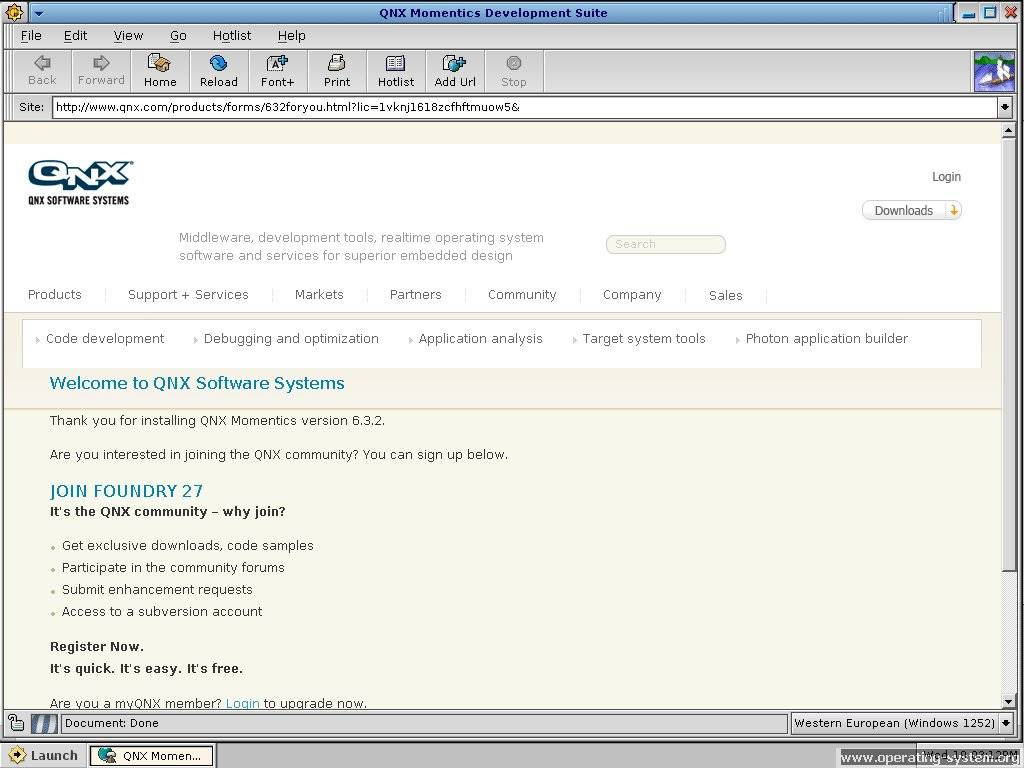Click Login link in myQNX member sentence

tap(242, 703)
